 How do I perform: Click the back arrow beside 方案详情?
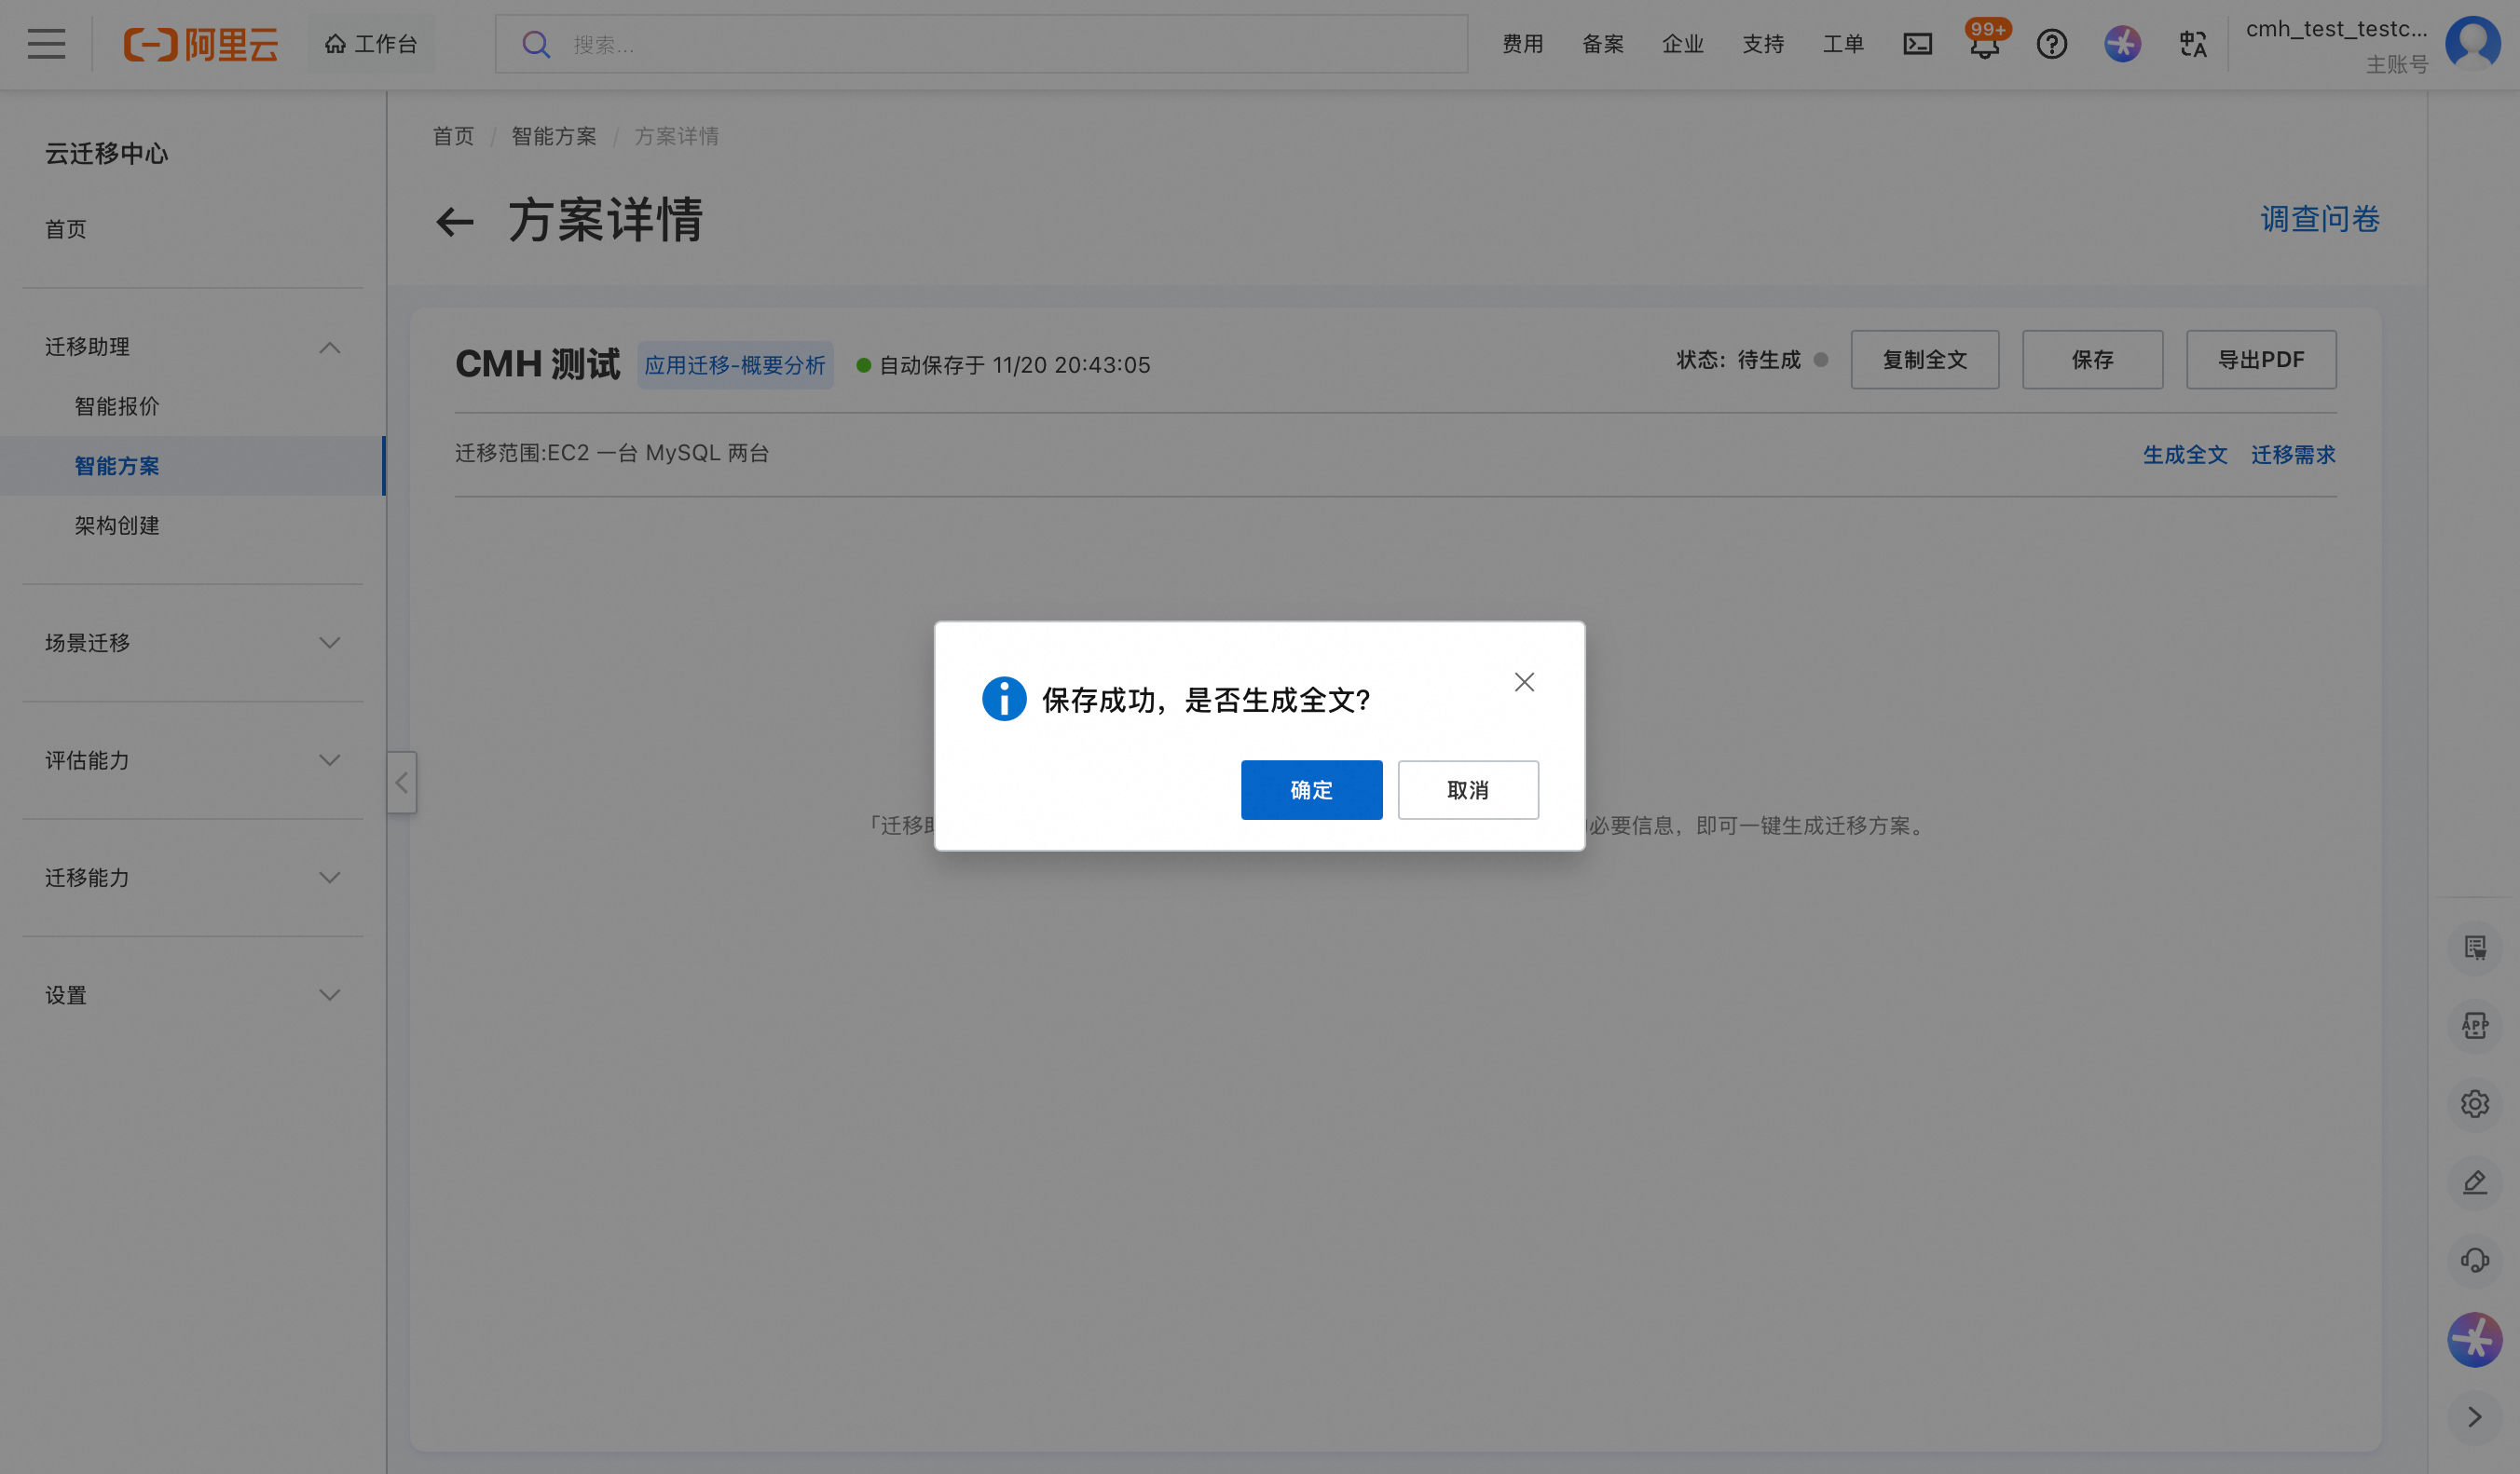pyautogui.click(x=455, y=221)
